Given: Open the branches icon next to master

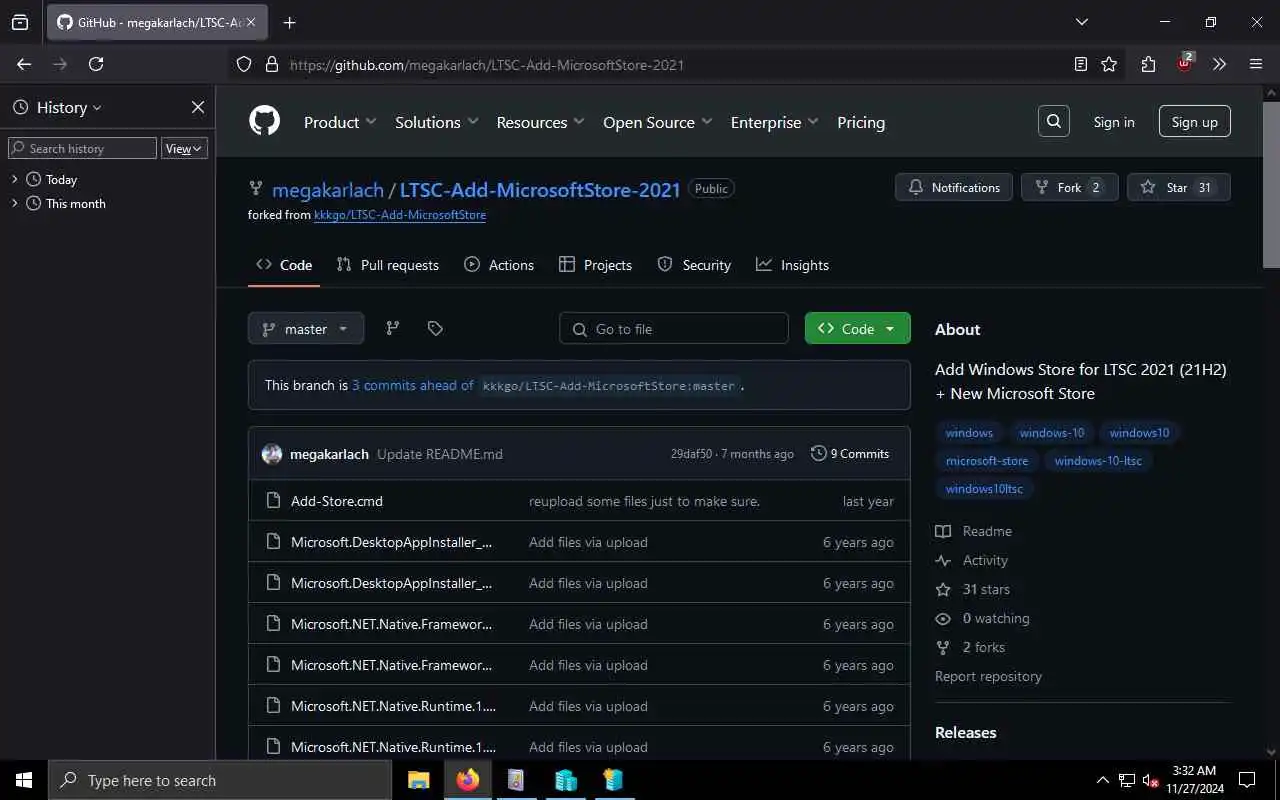Looking at the screenshot, I should (393, 328).
